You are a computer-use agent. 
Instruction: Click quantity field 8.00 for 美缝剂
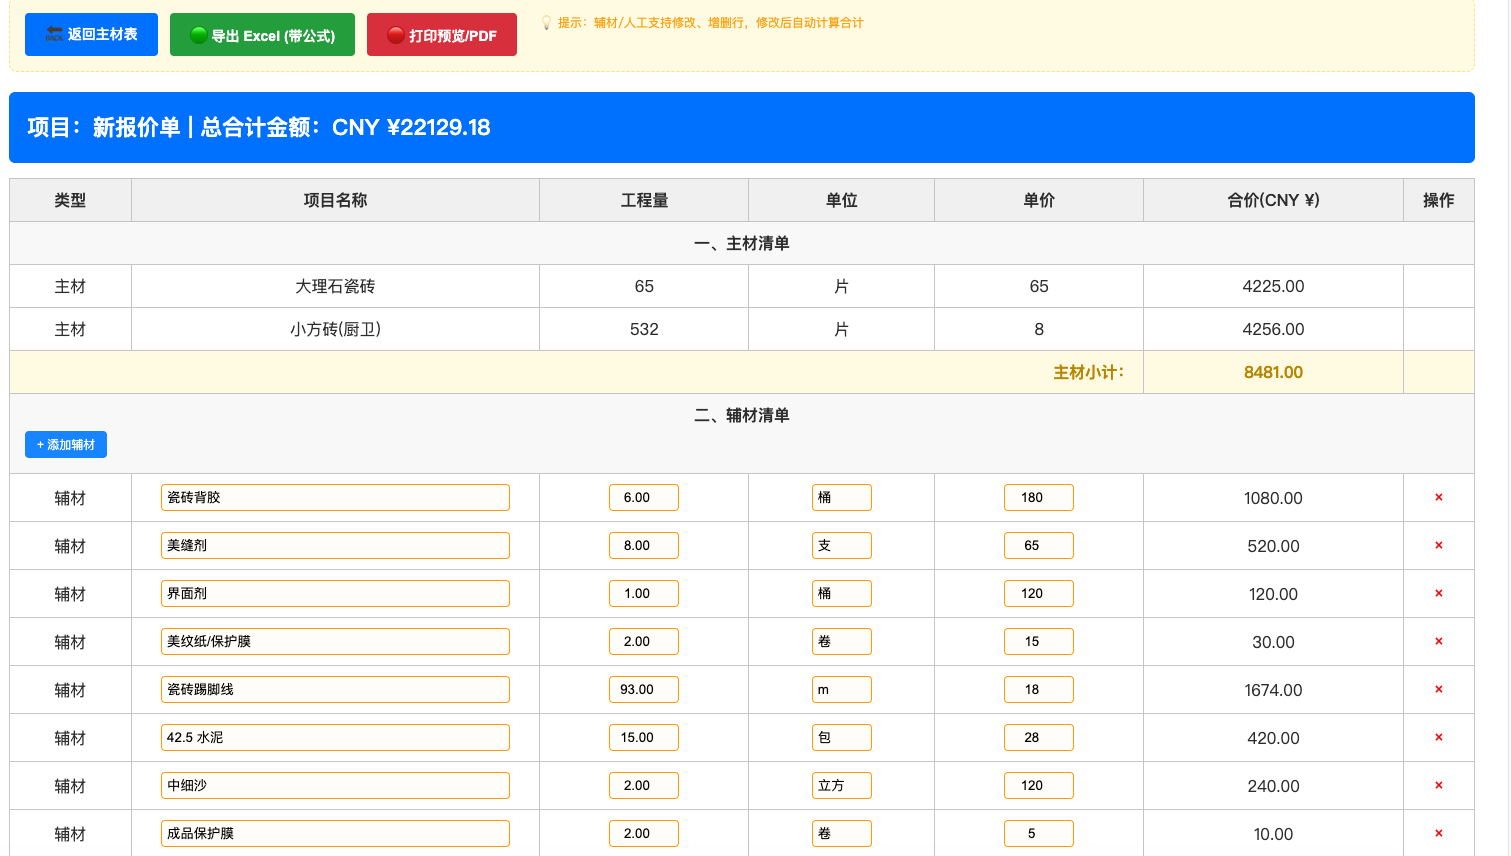[x=644, y=545]
